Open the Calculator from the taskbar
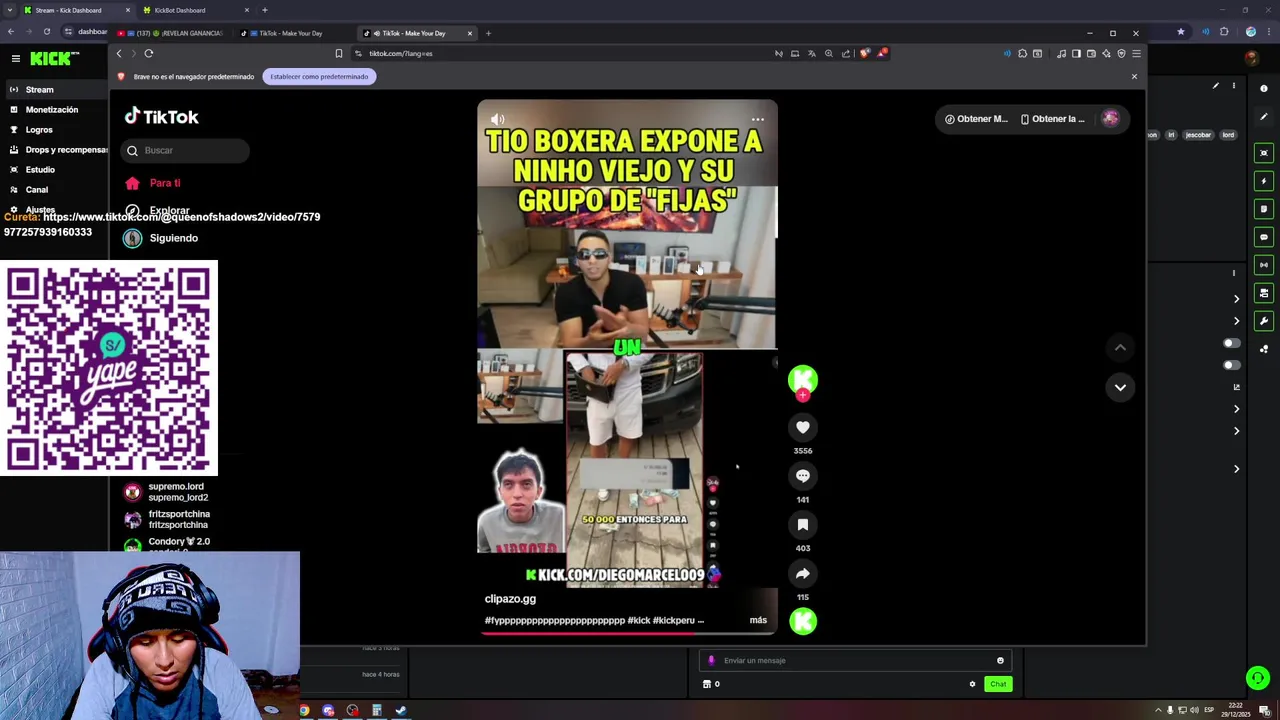Image resolution: width=1280 pixels, height=720 pixels. click(377, 711)
